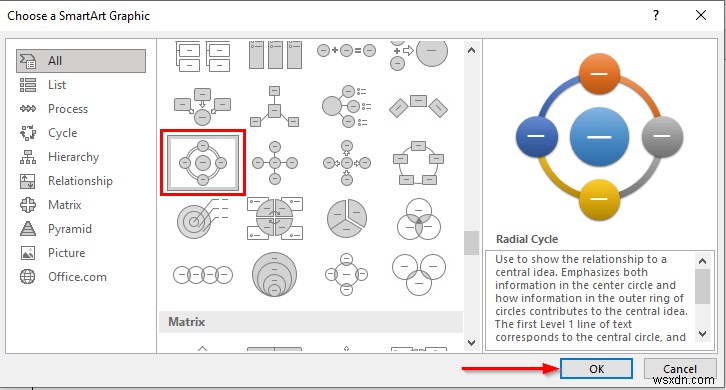Choose the pentagon cycle of boxes layout

coord(419,163)
